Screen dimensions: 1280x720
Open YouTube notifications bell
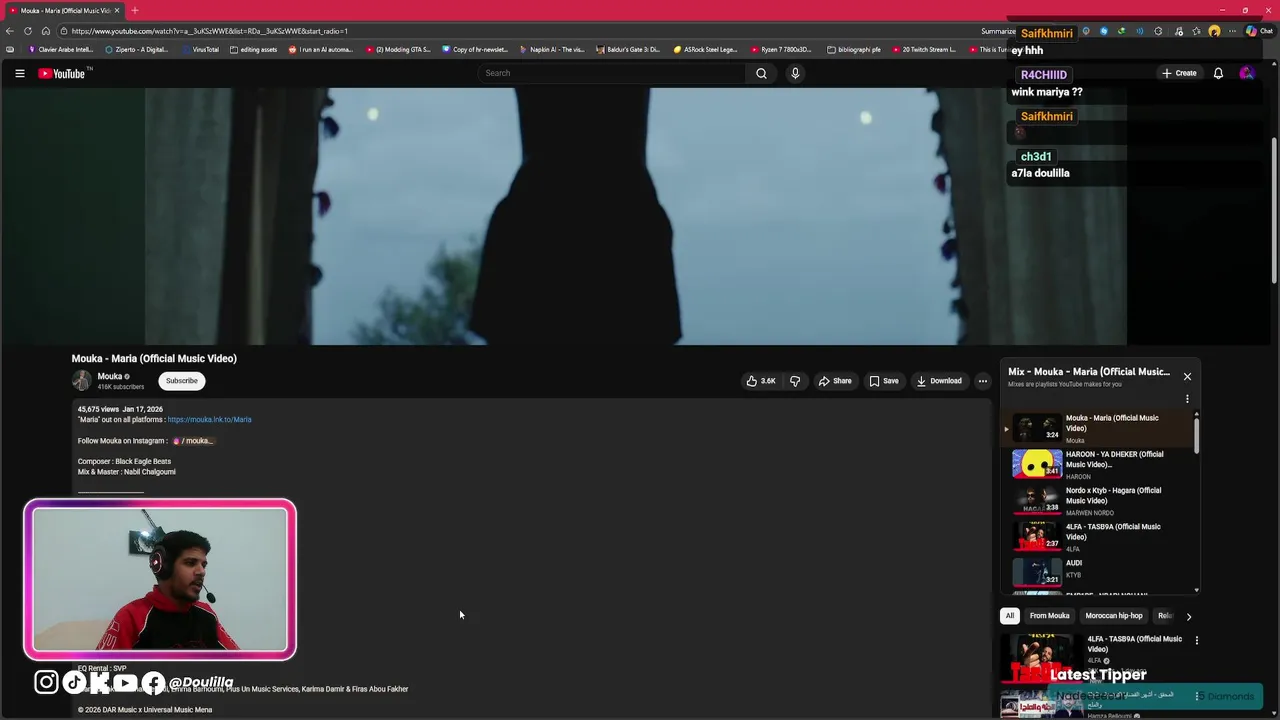[1218, 73]
